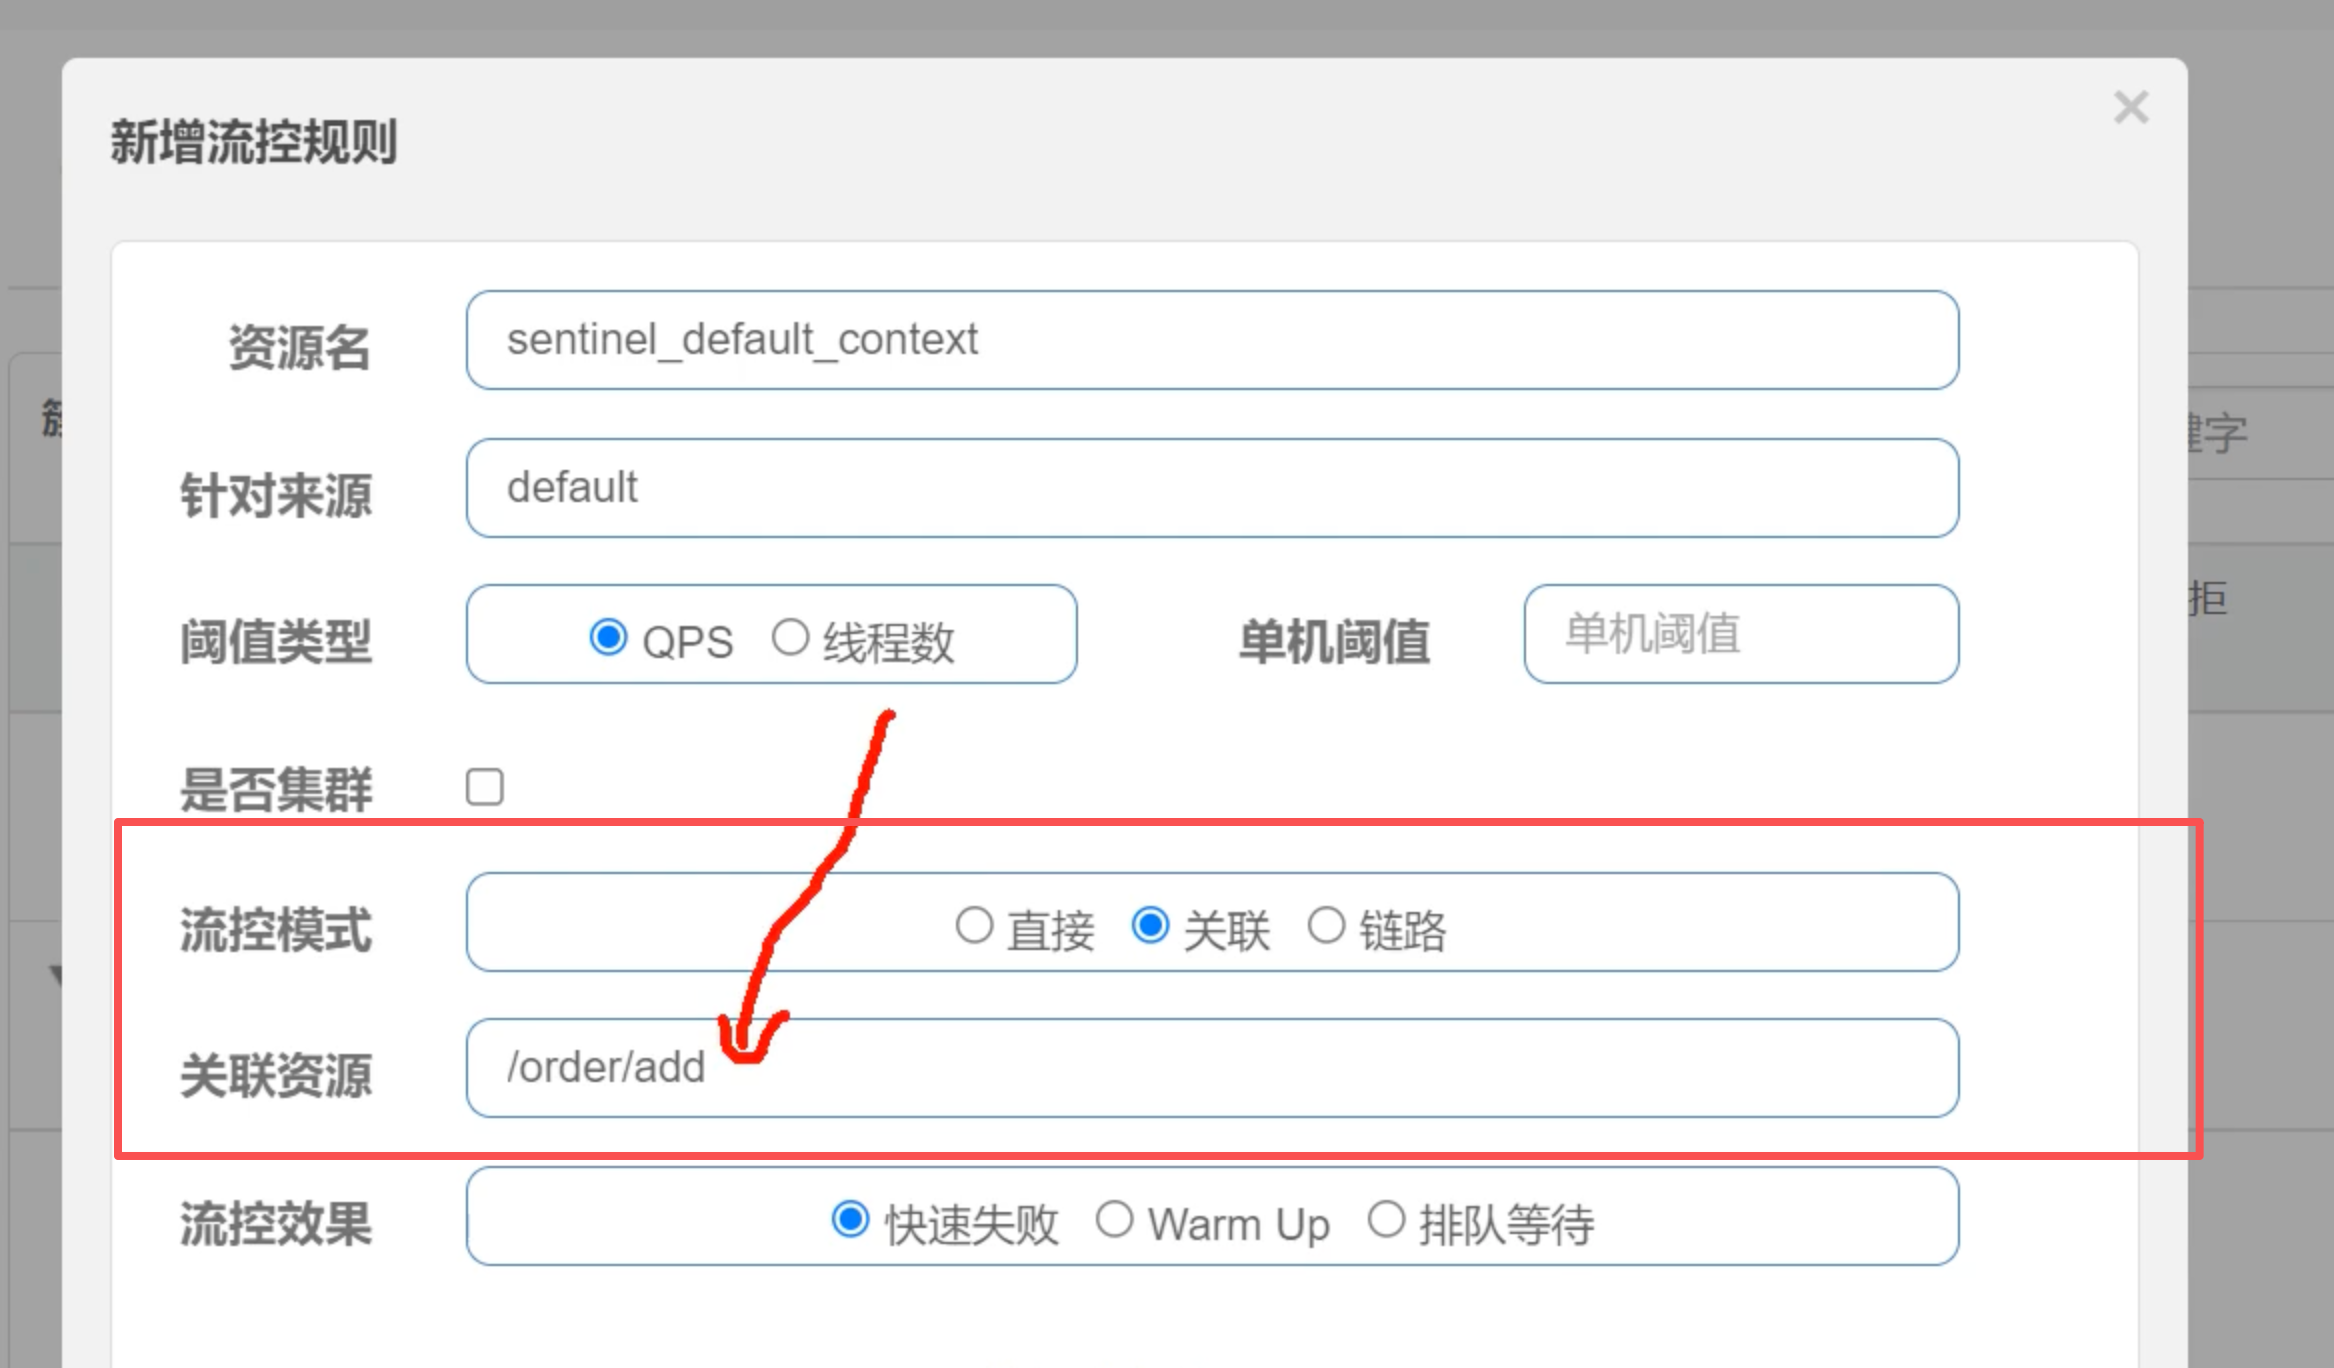Screen dimensions: 2334x1368
Task: Select 直接 flow control mode
Action: (x=974, y=925)
